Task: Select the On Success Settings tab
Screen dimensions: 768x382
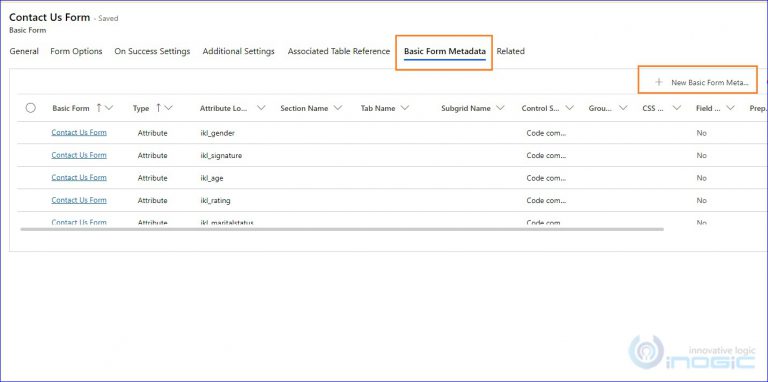Action: point(152,51)
